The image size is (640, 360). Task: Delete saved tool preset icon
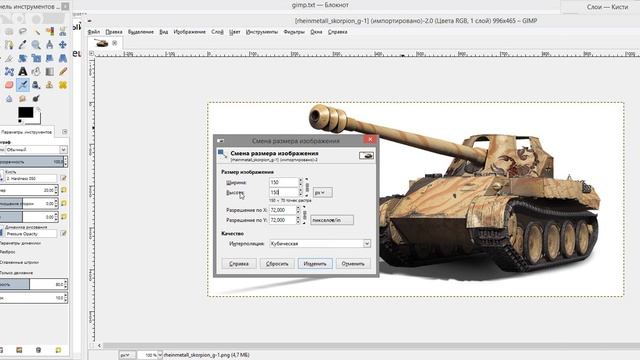pos(38,350)
